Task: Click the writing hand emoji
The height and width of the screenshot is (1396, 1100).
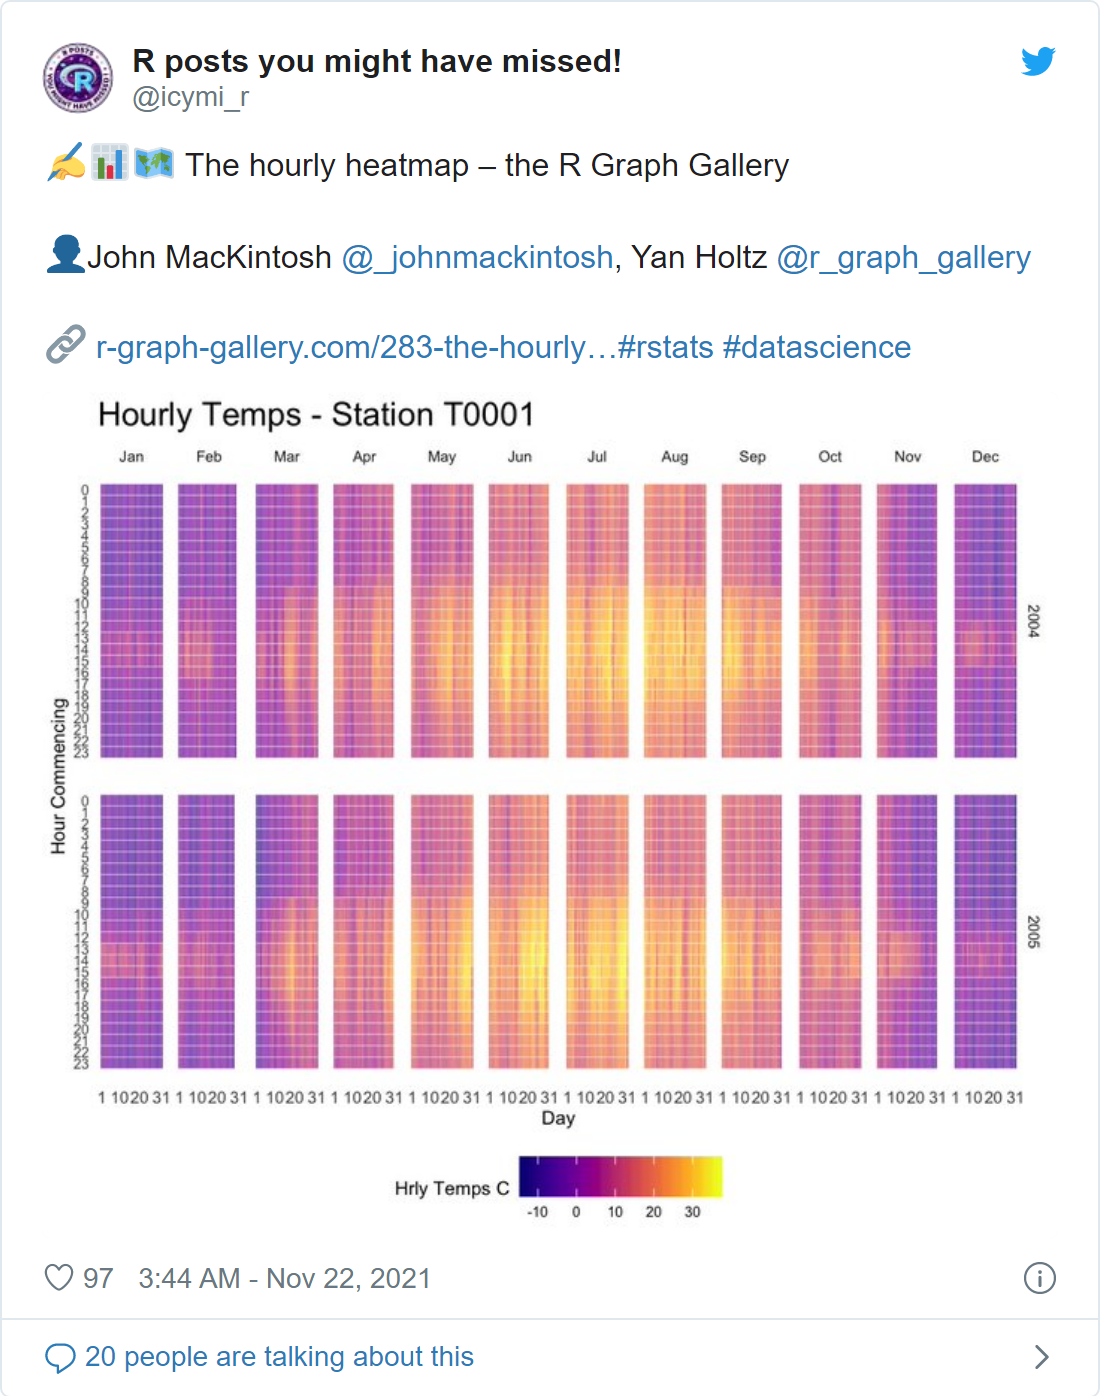Action: coord(66,163)
